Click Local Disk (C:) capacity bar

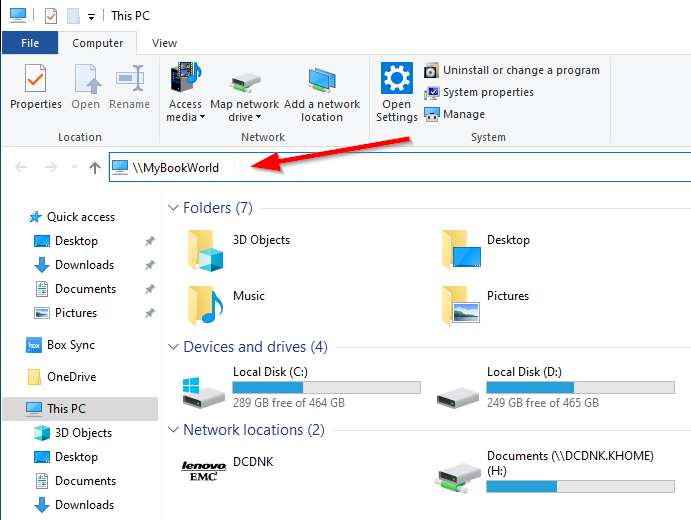coord(327,387)
